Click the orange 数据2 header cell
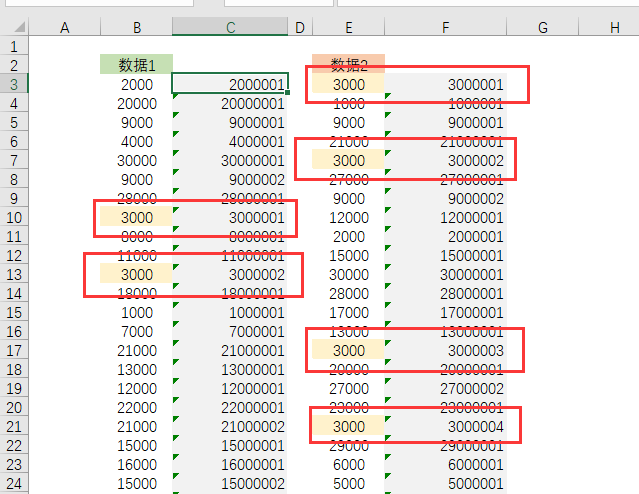Screen dimensions: 639x494 click(348, 65)
